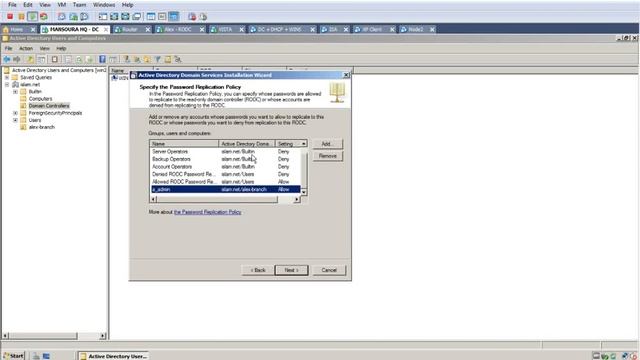This screenshot has width=640, height=360.
Task: Switch to the Alex - RODC tab
Action: click(x=178, y=29)
